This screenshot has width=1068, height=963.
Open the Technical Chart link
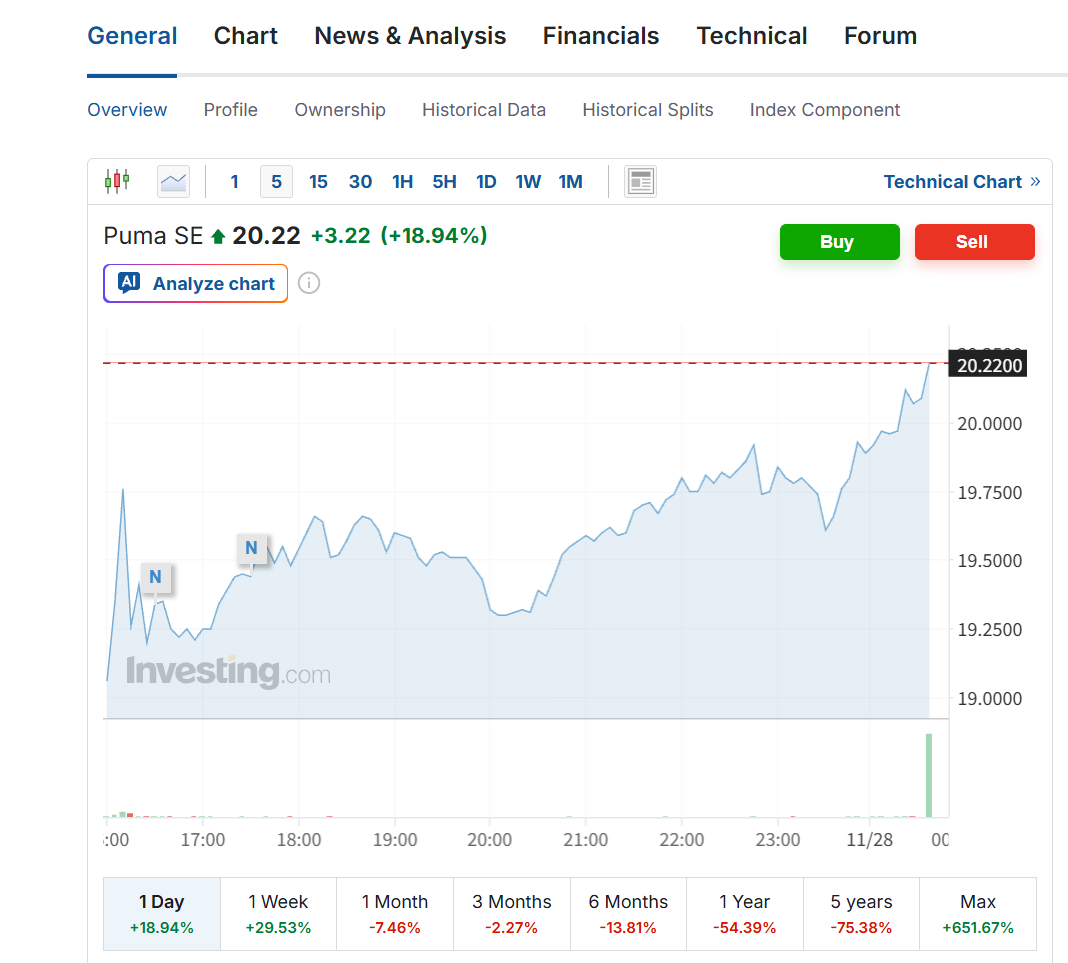point(961,181)
